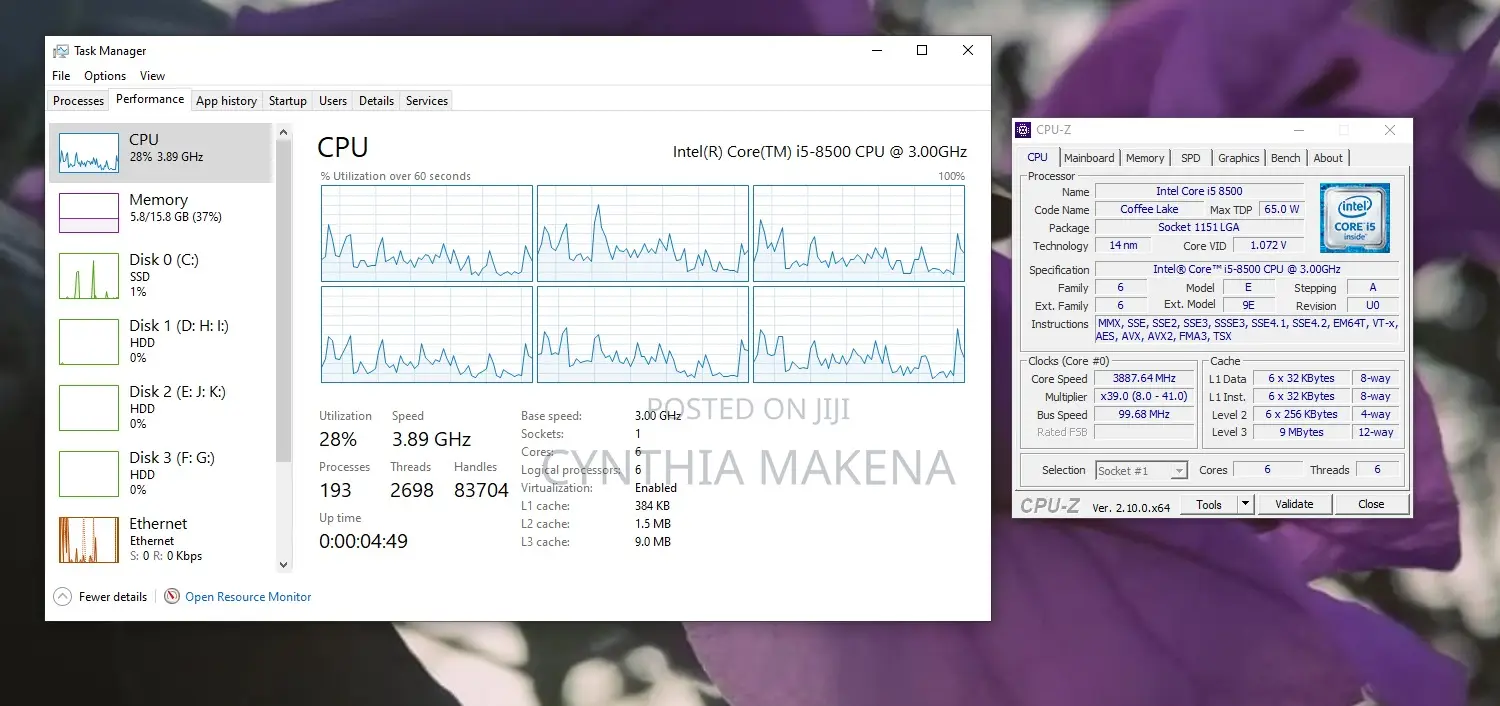Image resolution: width=1500 pixels, height=706 pixels.
Task: Click the Intel Core i5 logo badge
Action: tap(1354, 218)
